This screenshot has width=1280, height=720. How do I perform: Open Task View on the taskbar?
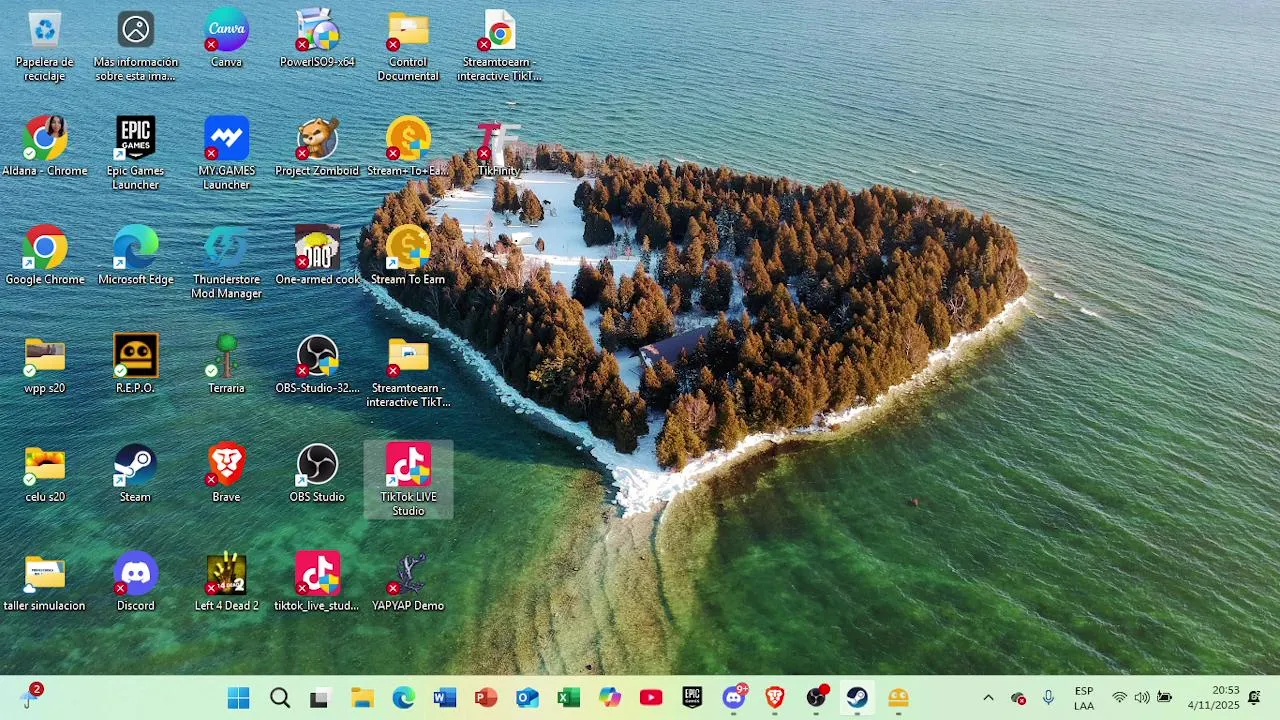(320, 698)
